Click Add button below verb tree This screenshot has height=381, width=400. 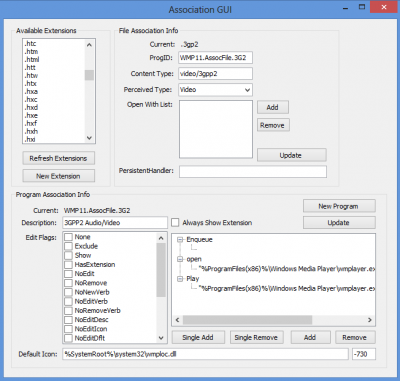[x=310, y=338]
